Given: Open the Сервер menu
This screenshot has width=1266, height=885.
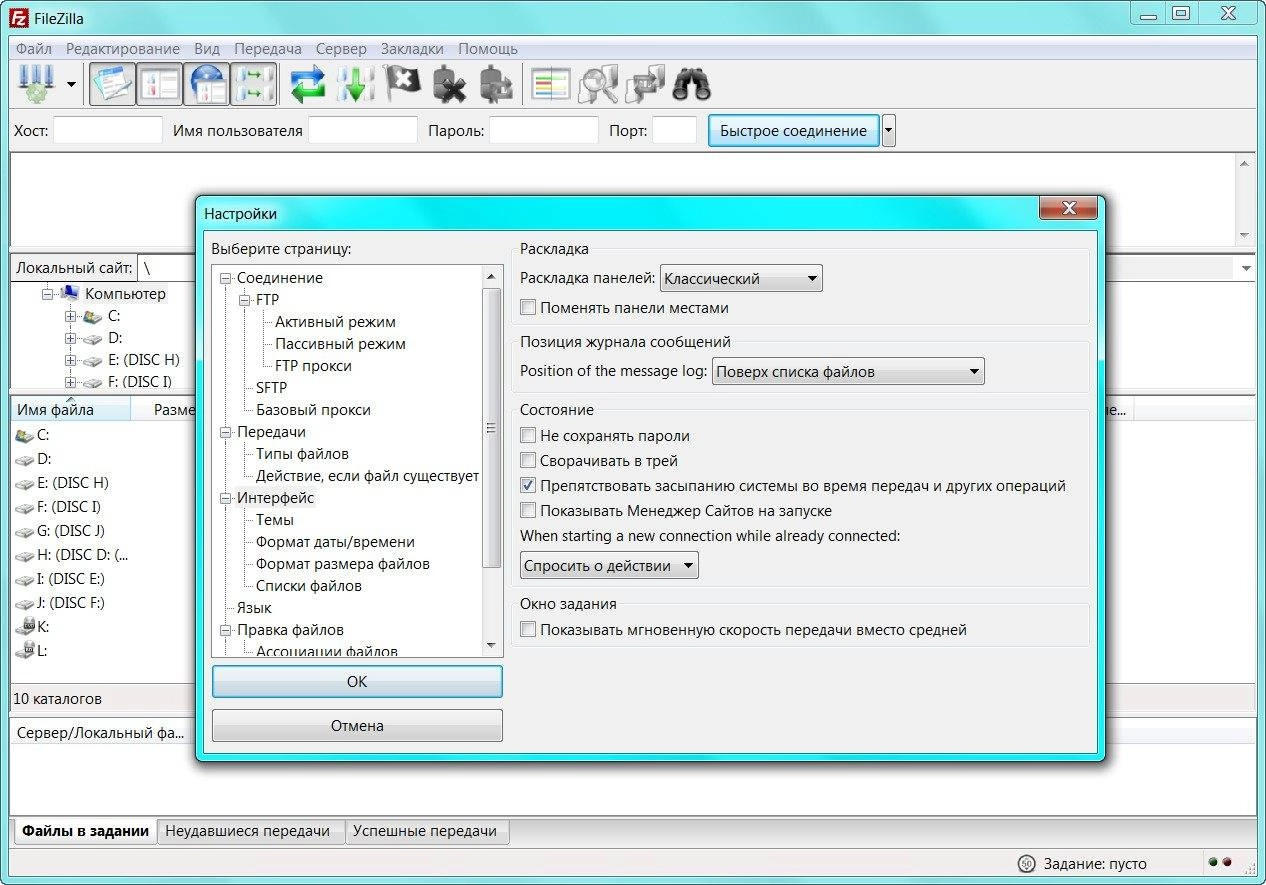Looking at the screenshot, I should 341,48.
